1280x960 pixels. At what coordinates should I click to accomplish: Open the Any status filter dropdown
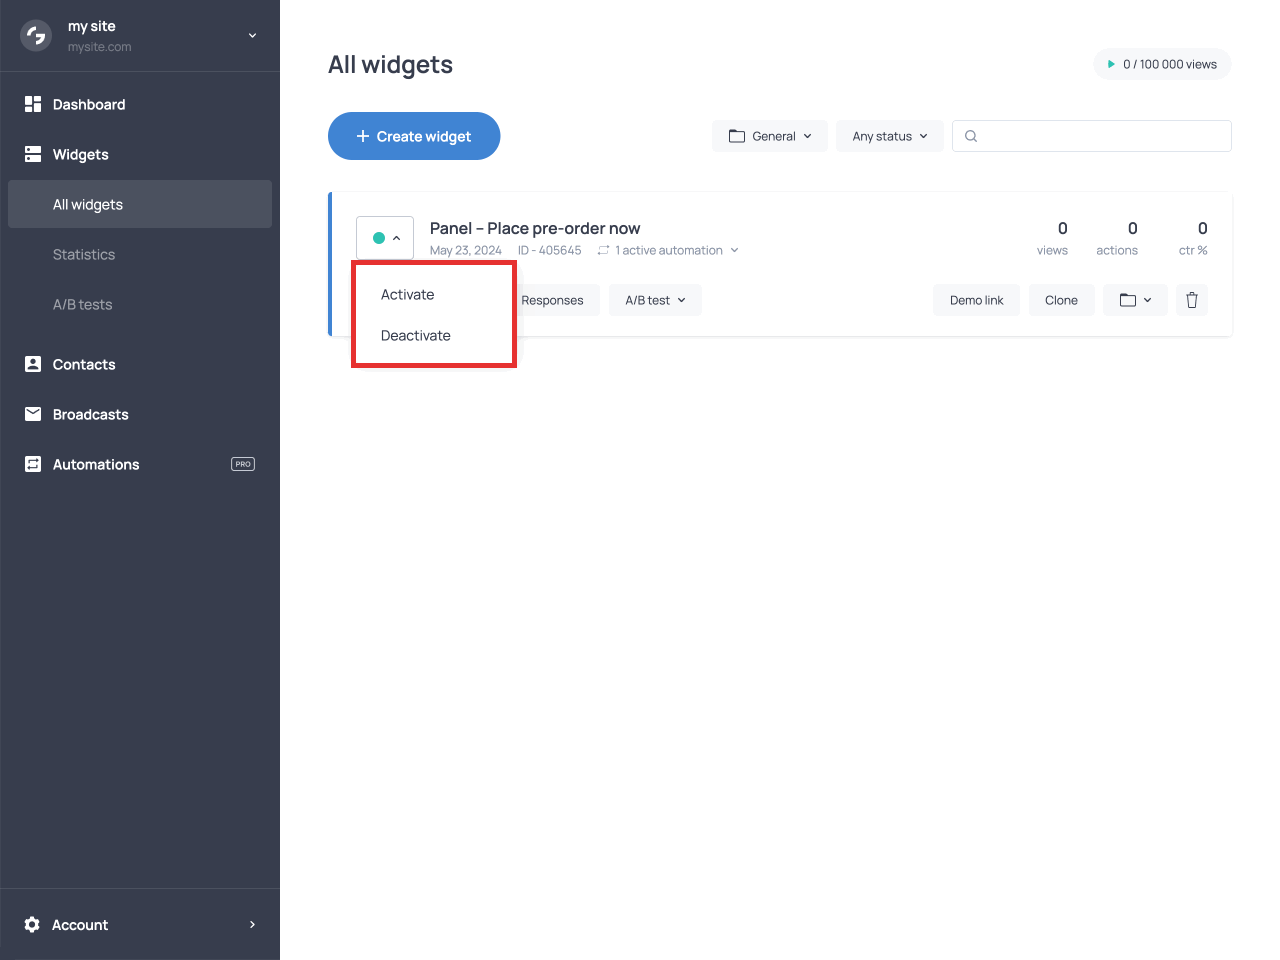click(x=889, y=136)
